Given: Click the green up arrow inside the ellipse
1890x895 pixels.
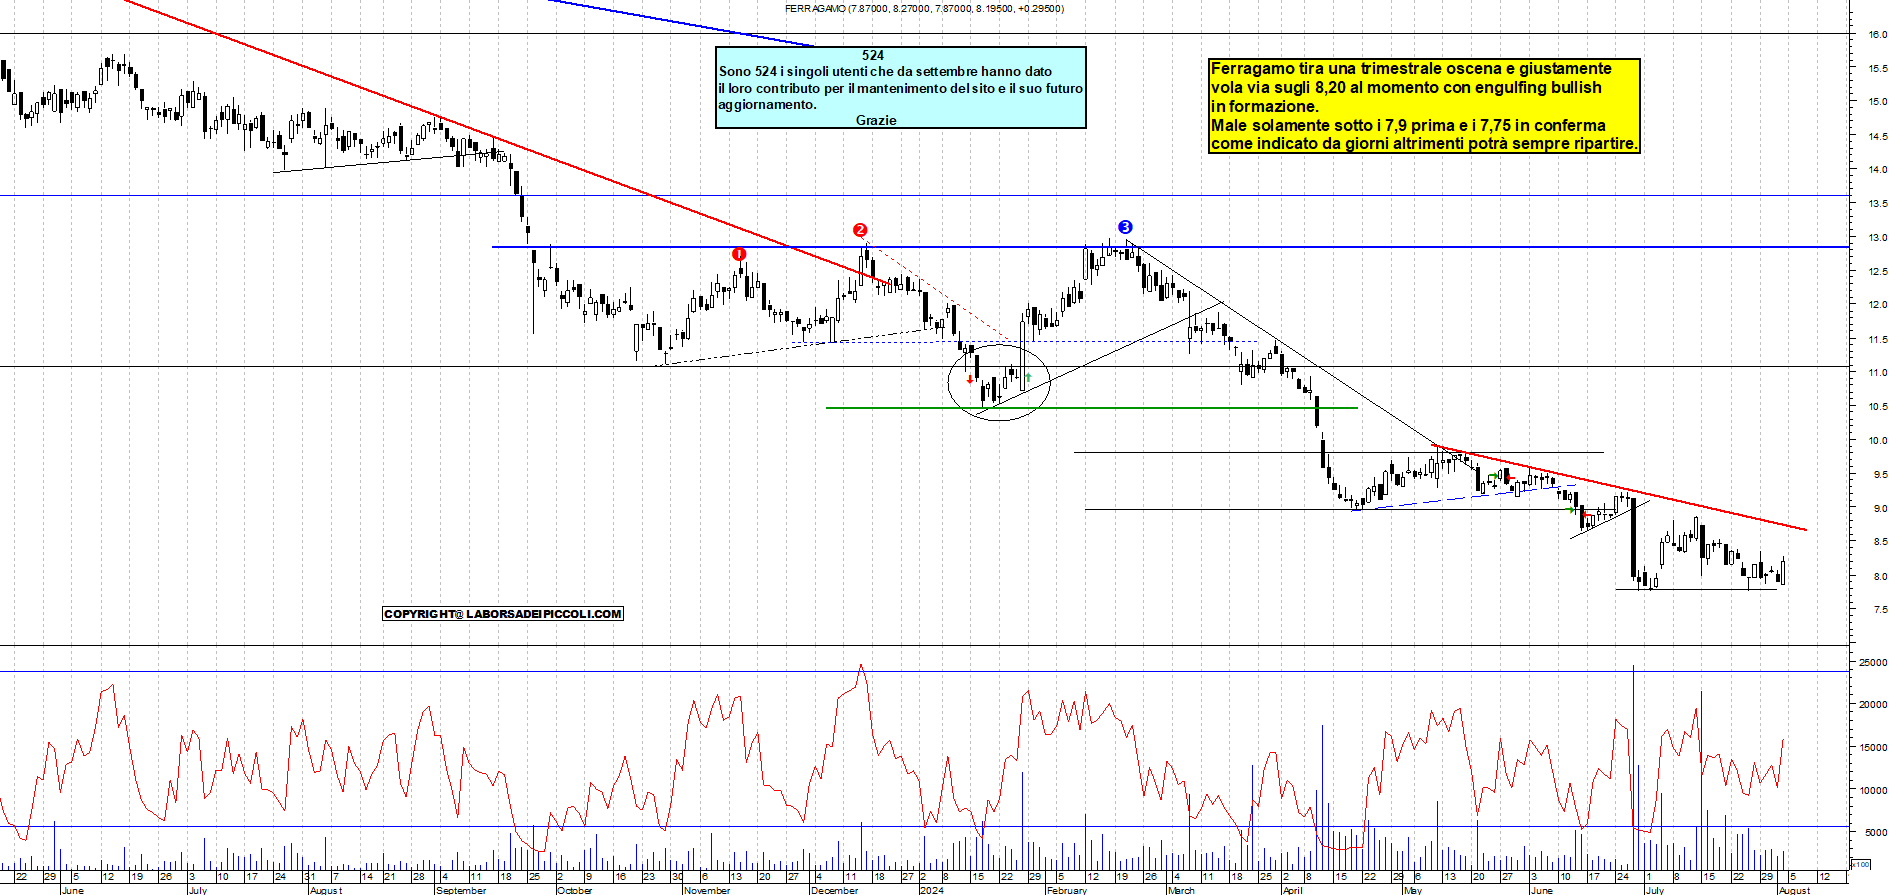Looking at the screenshot, I should tap(1028, 378).
